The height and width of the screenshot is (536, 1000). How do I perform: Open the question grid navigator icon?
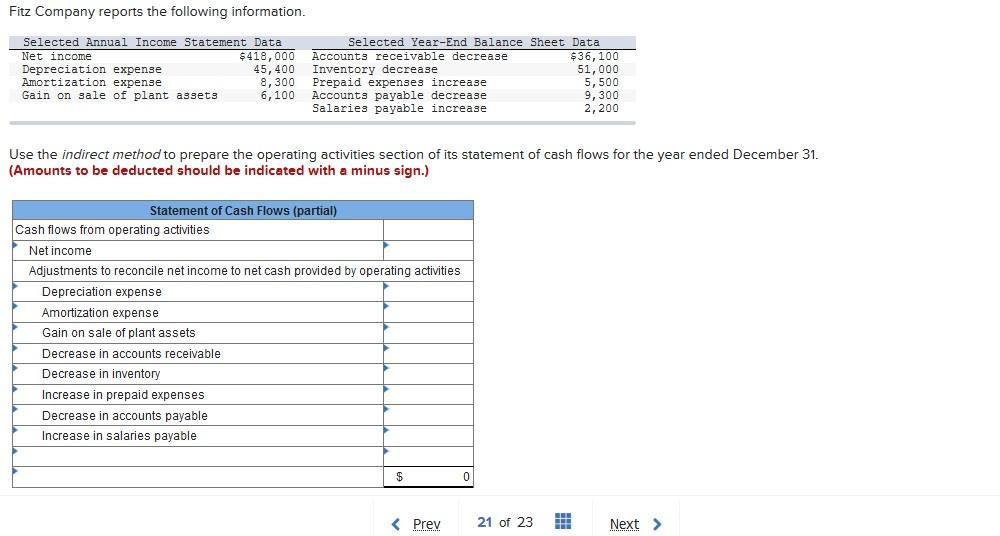tap(562, 521)
